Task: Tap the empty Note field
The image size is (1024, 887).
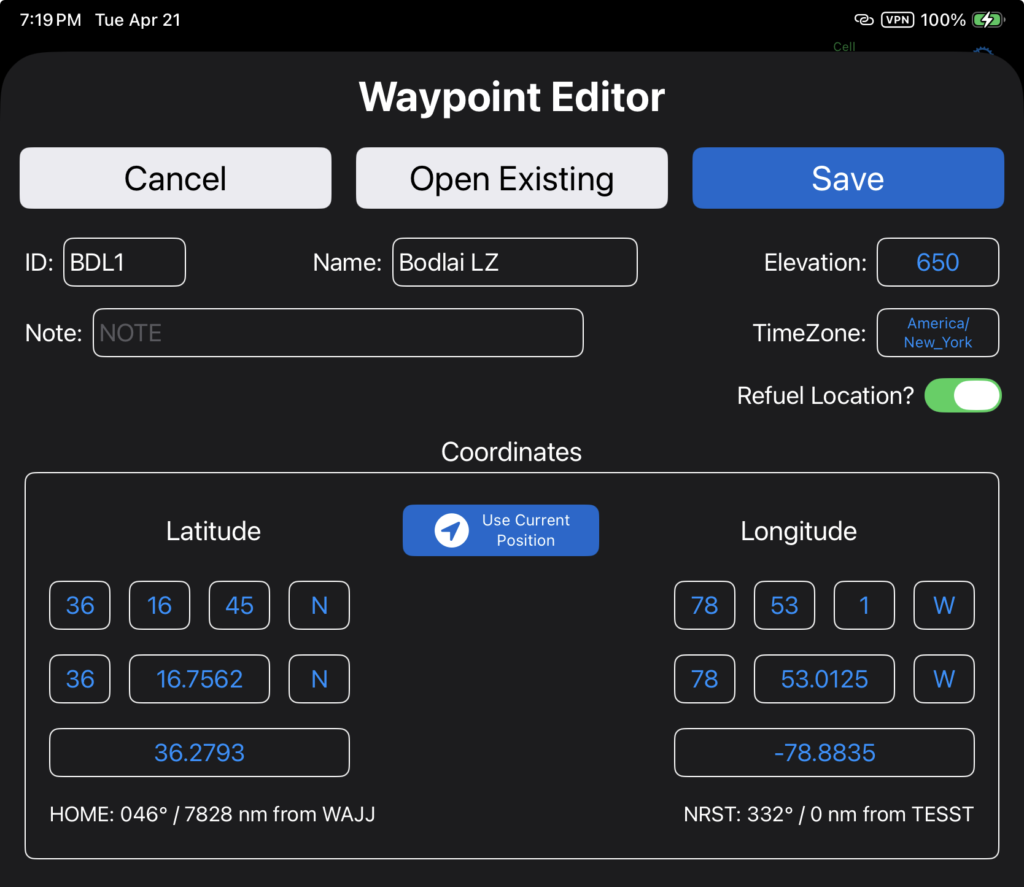Action: tap(337, 333)
